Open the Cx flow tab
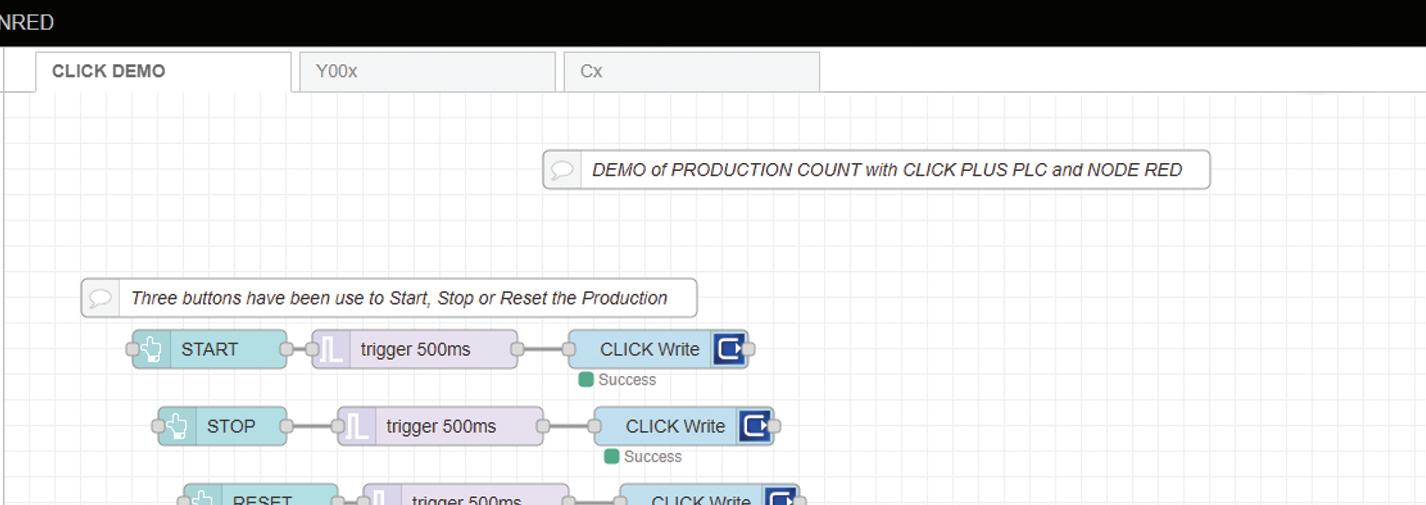The width and height of the screenshot is (1426, 505). 691,72
